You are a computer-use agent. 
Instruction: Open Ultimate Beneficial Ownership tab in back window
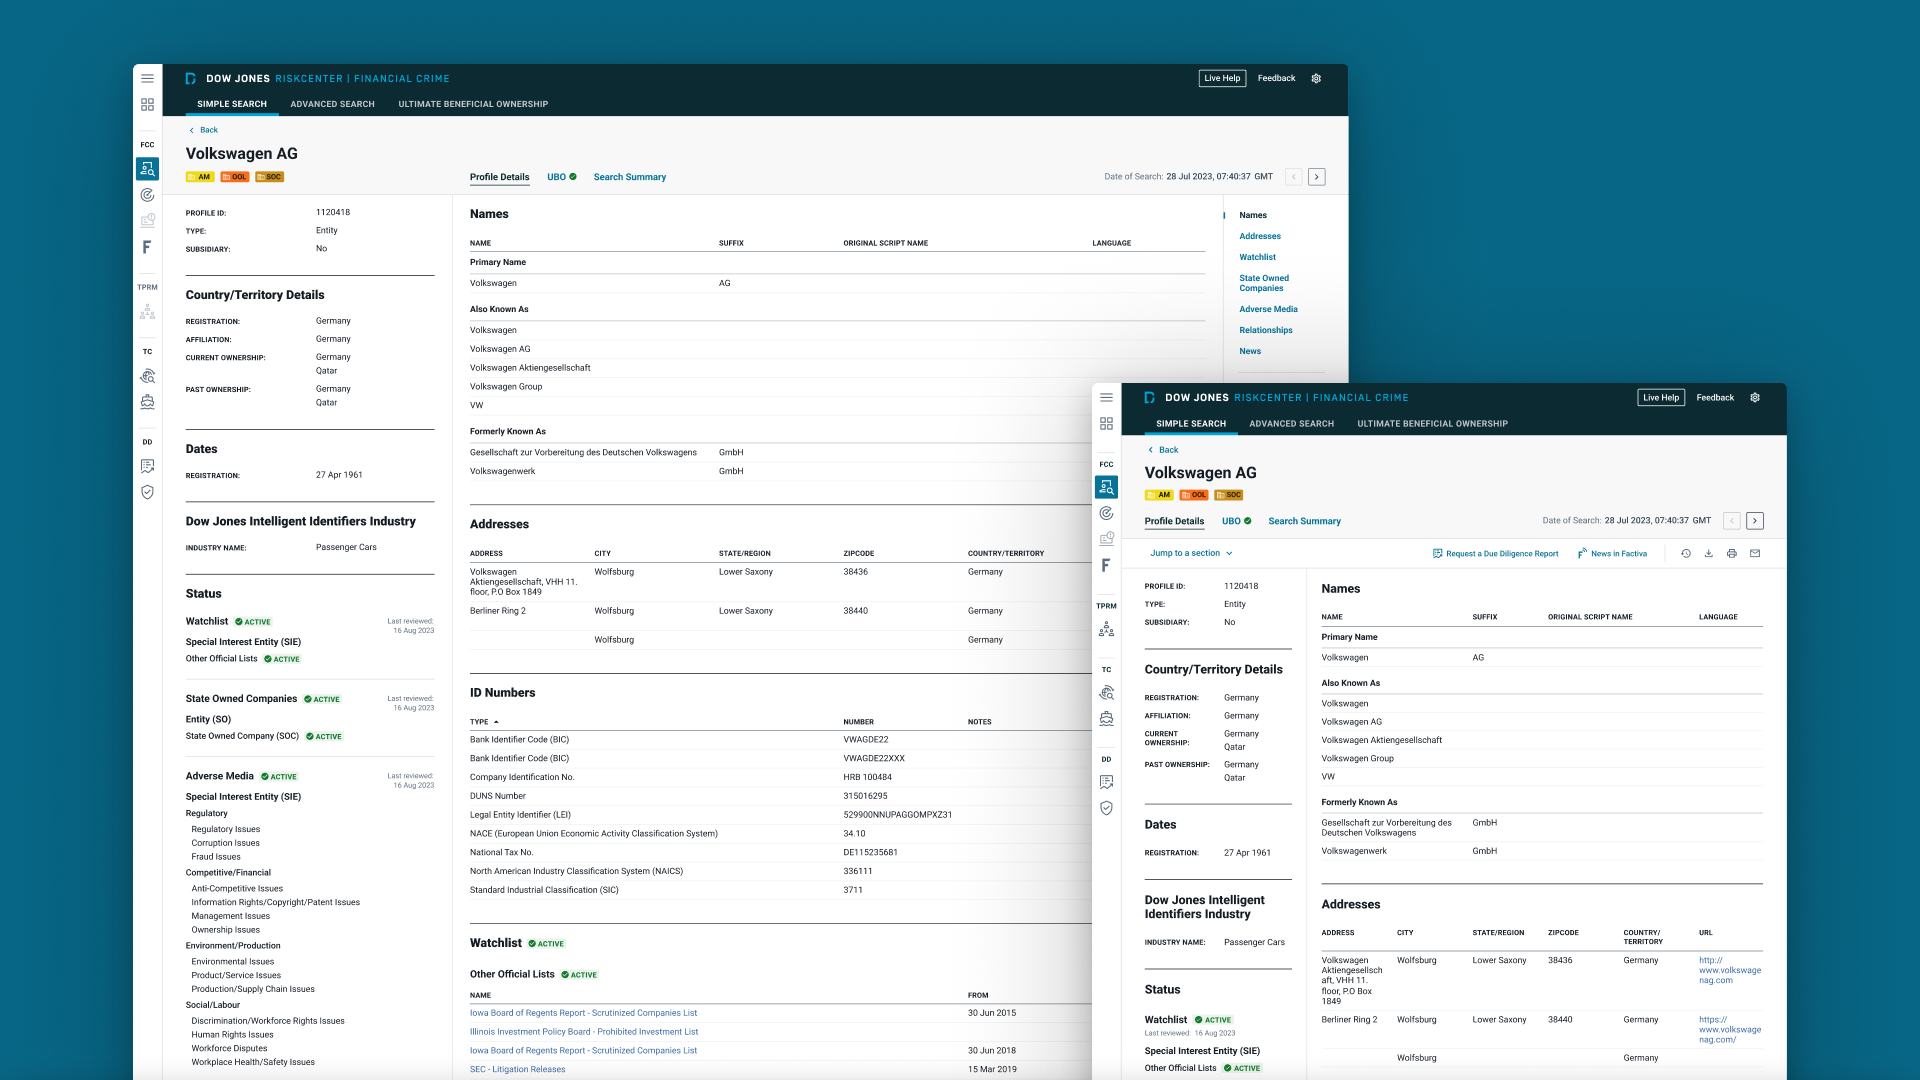473,104
